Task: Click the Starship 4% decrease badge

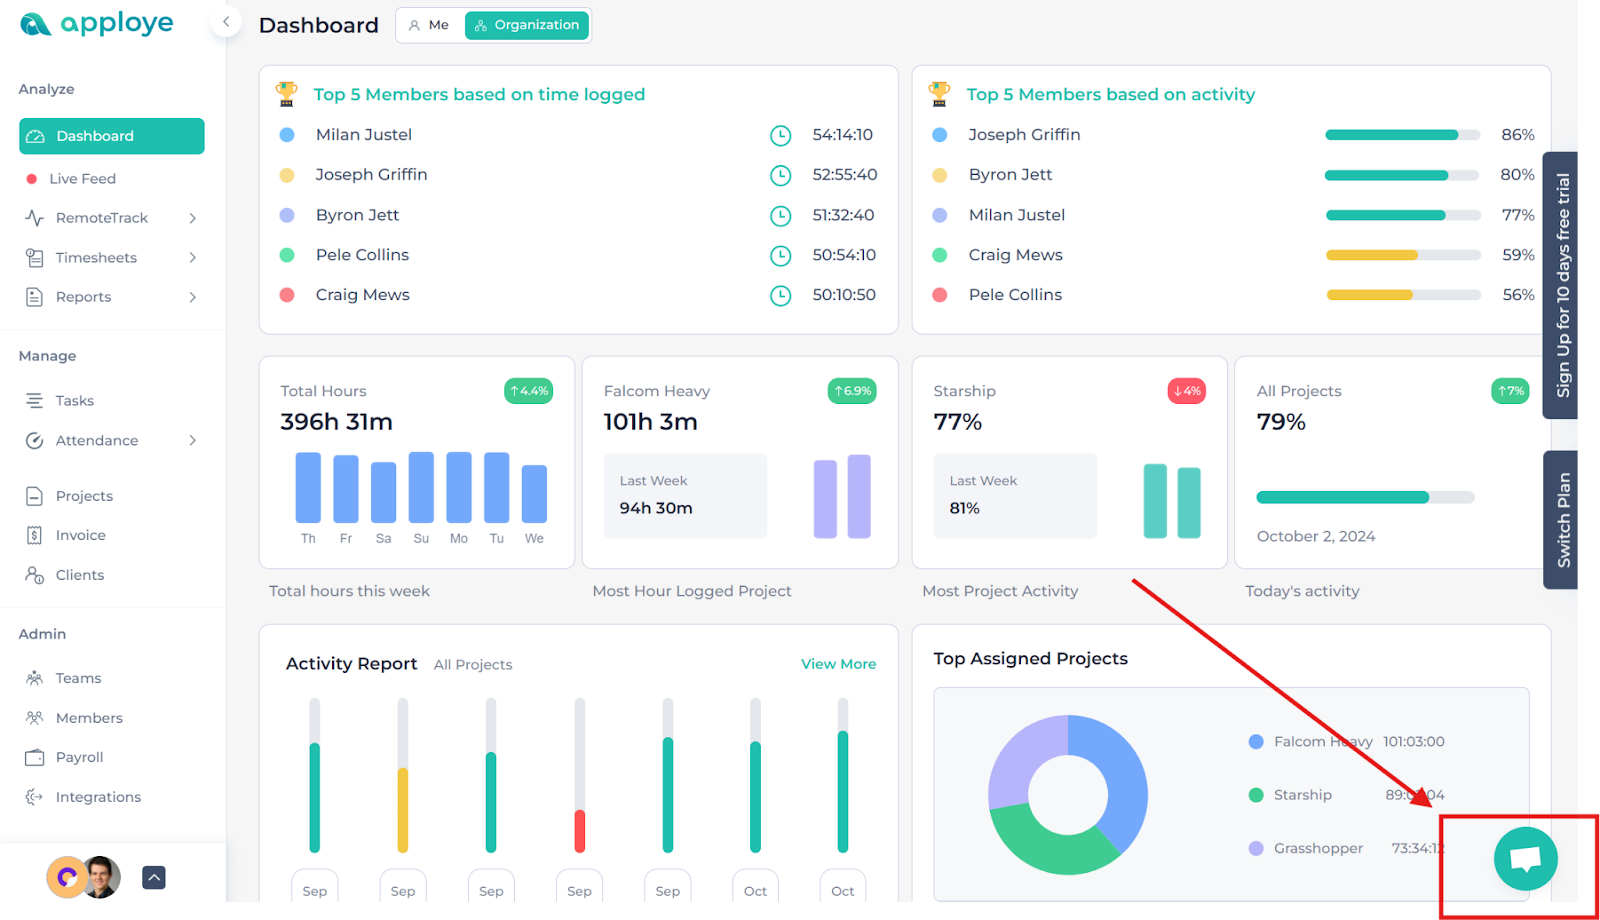Action: pyautogui.click(x=1187, y=391)
